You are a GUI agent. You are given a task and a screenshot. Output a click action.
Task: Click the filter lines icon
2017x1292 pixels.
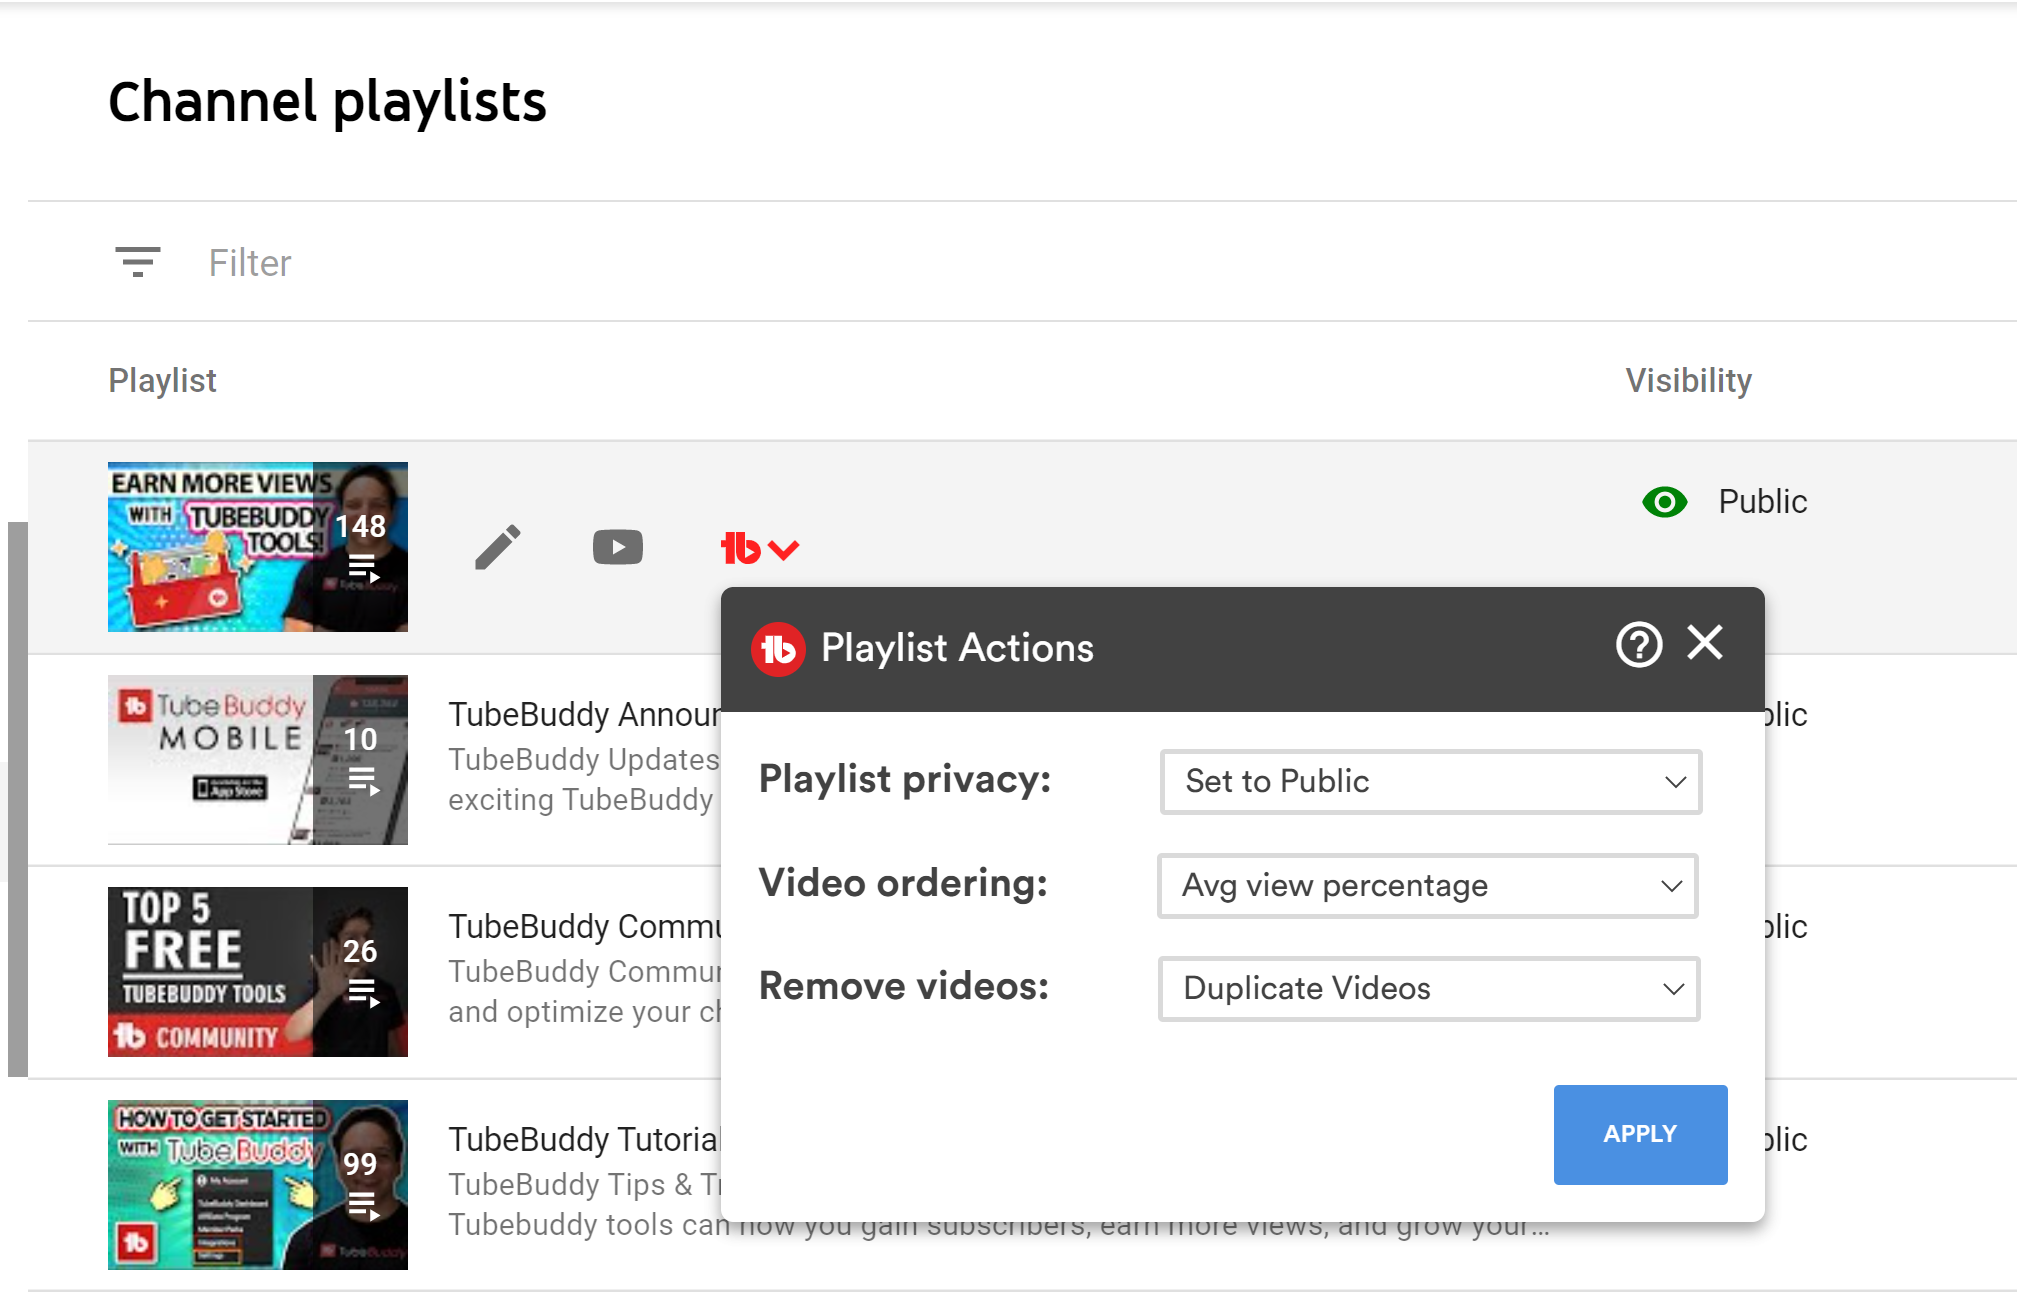[138, 262]
